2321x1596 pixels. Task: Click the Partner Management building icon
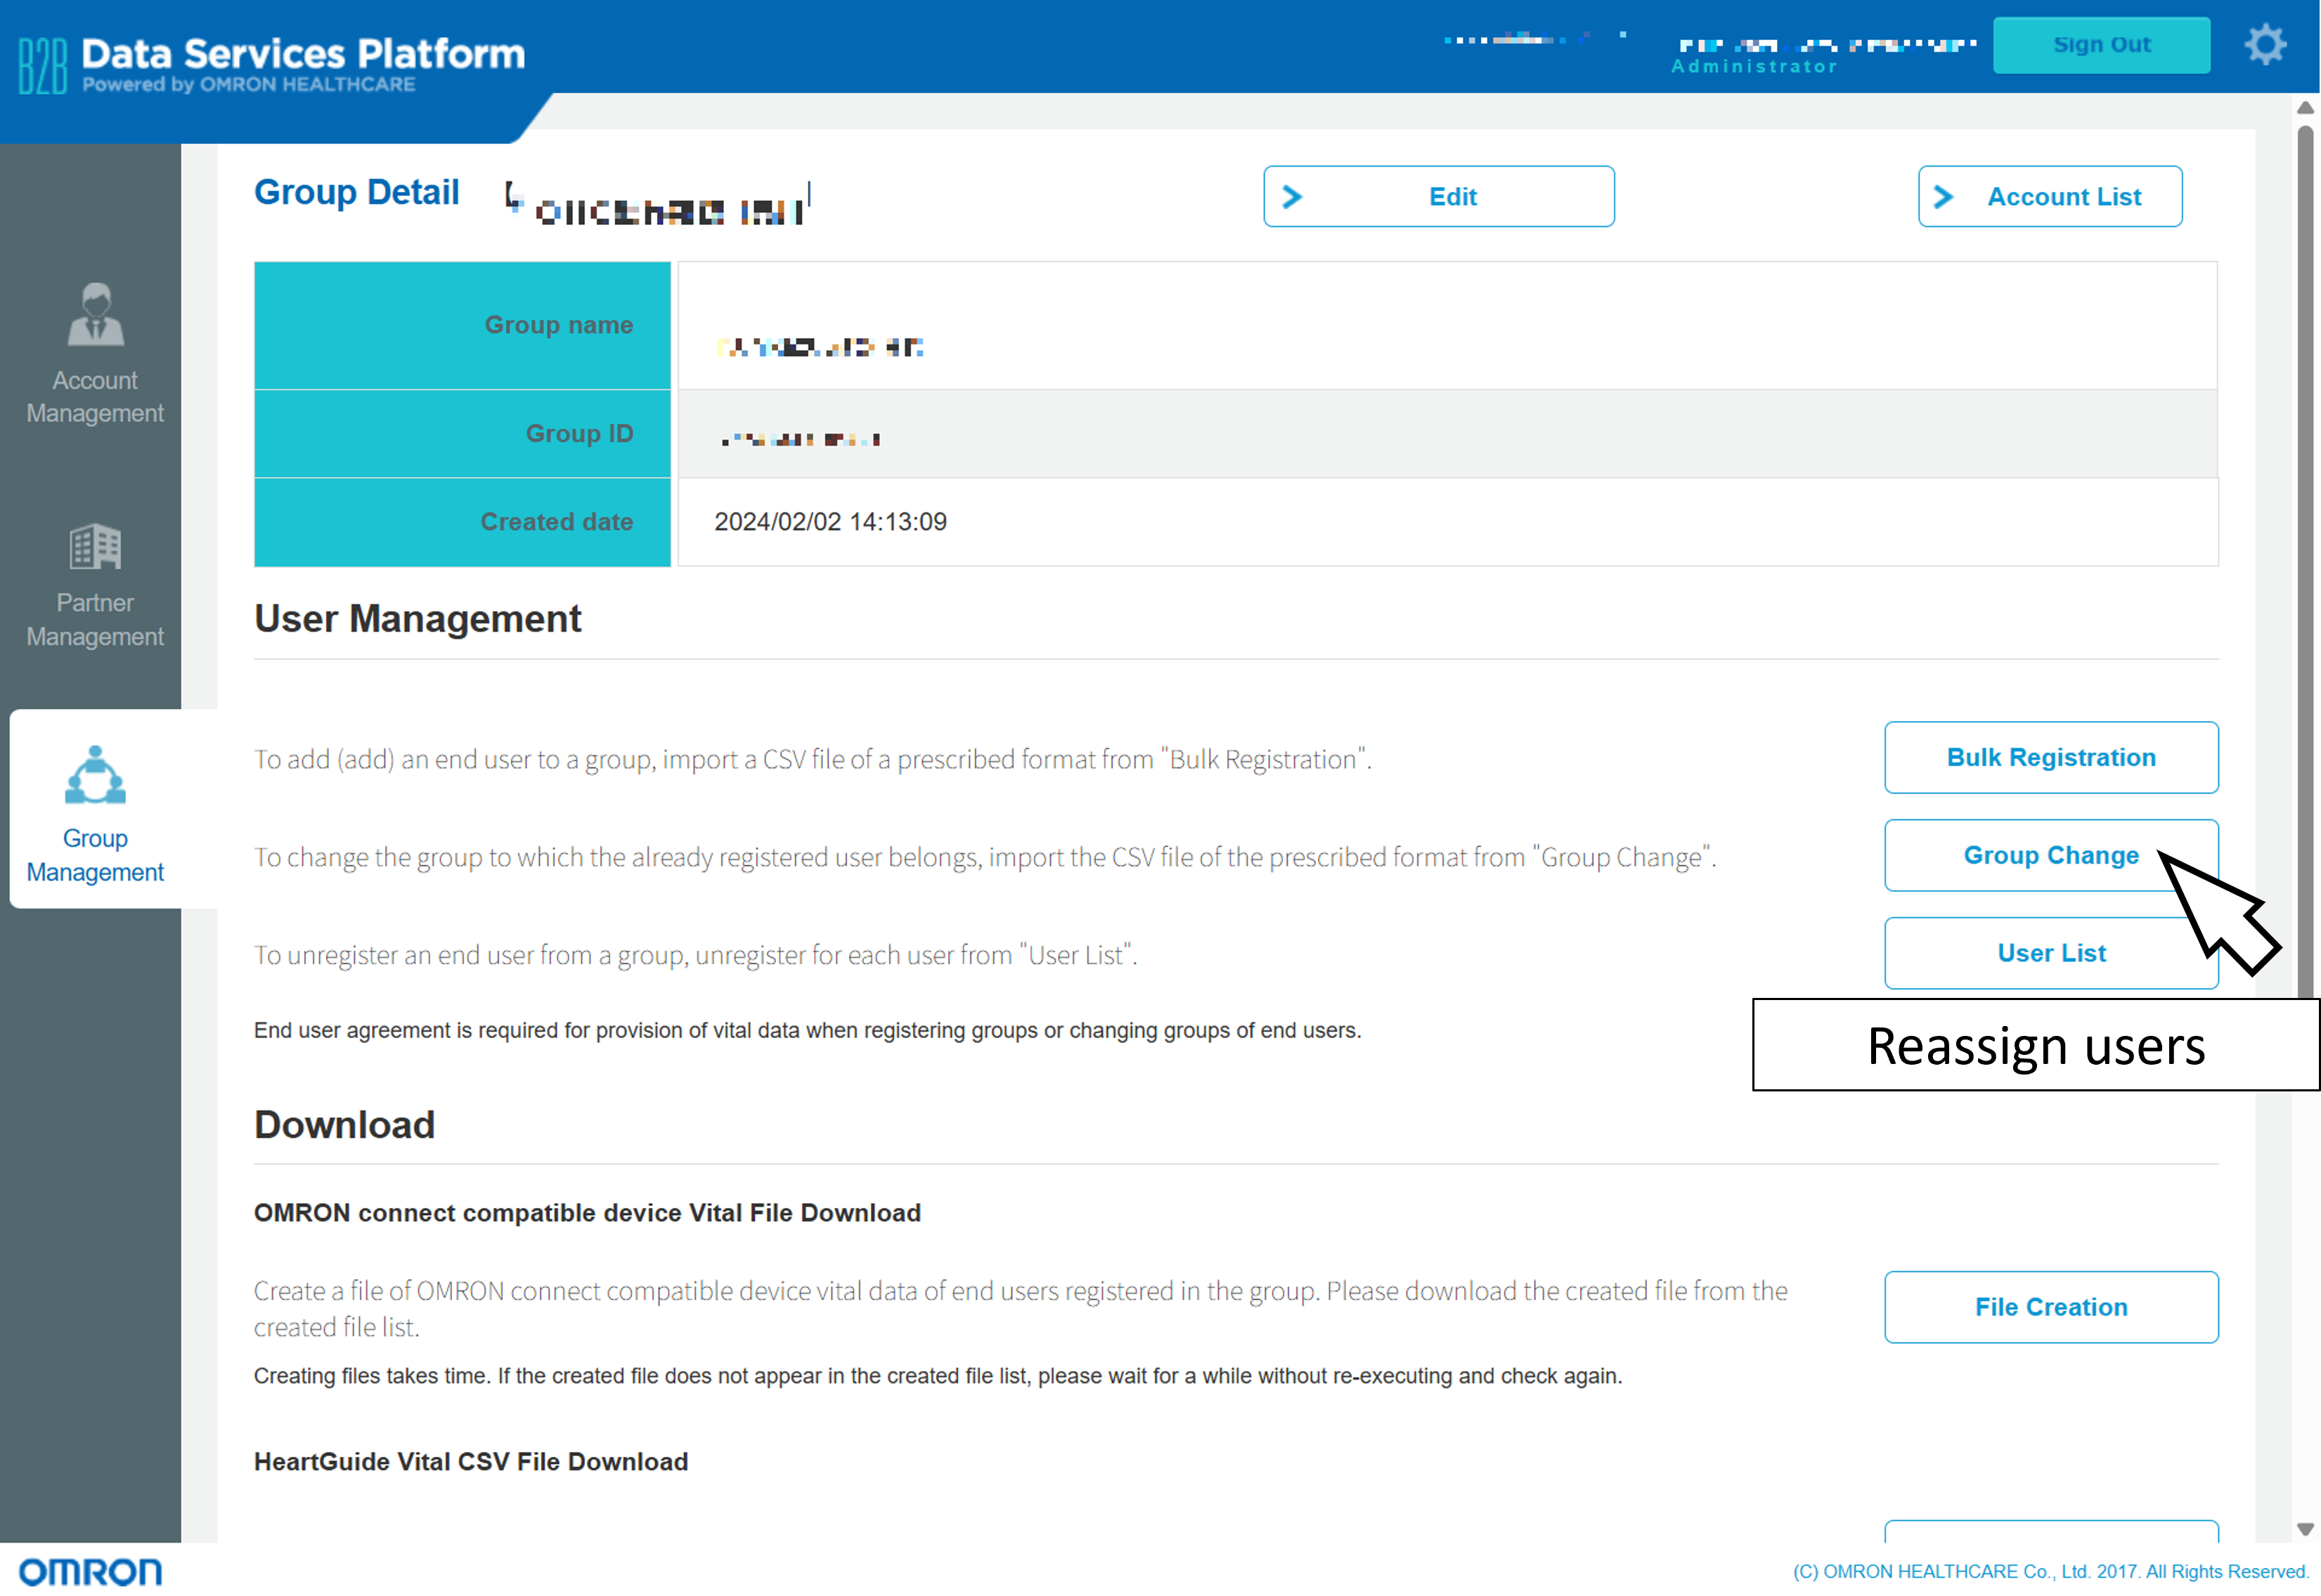[95, 546]
